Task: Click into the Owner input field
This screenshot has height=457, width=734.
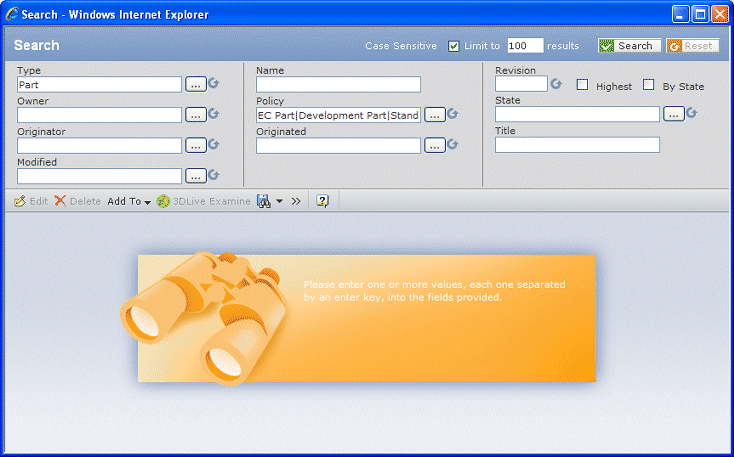Action: (99, 115)
